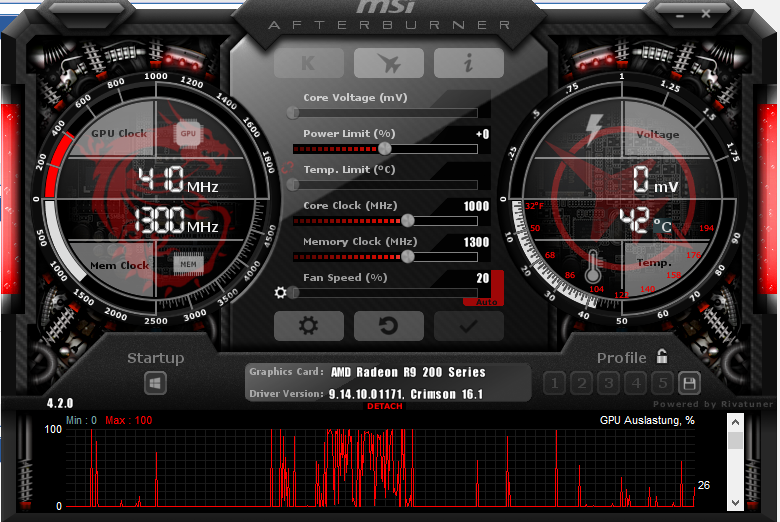This screenshot has height=522, width=780.
Task: Click scroll down arrow in monitor graph
Action: coord(735,503)
